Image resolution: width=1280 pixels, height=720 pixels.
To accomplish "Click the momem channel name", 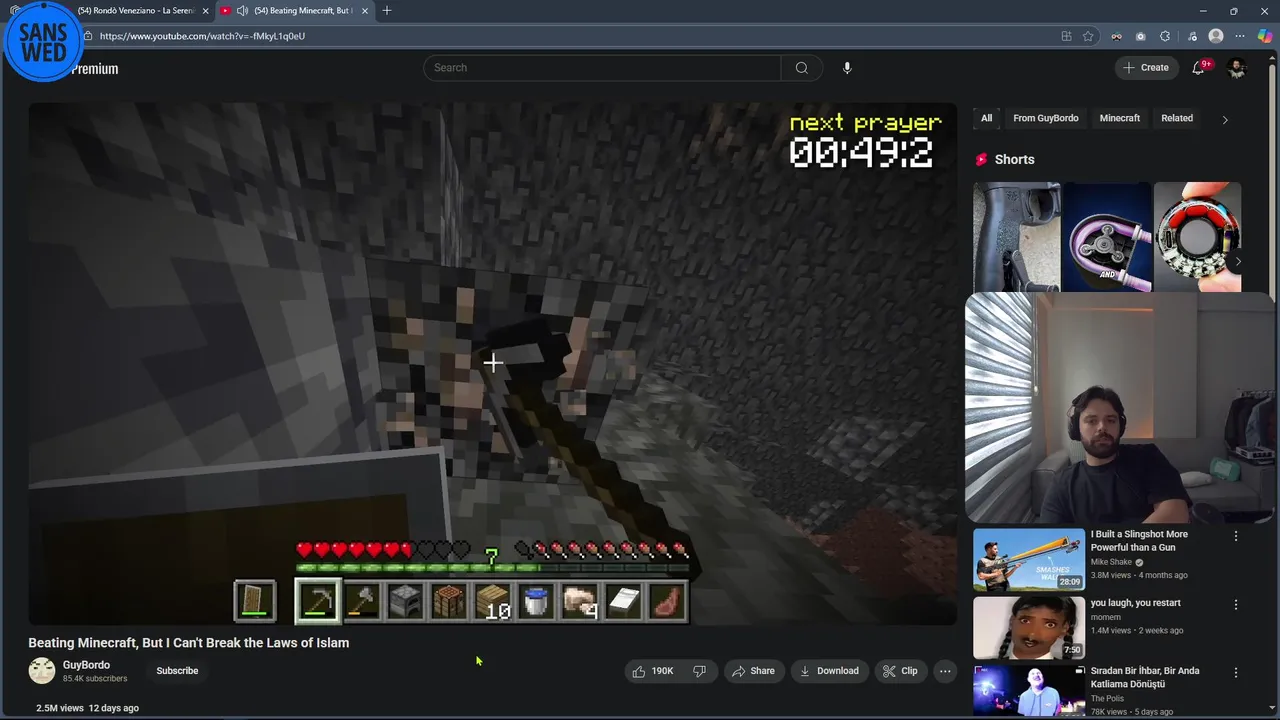I will [1106, 617].
